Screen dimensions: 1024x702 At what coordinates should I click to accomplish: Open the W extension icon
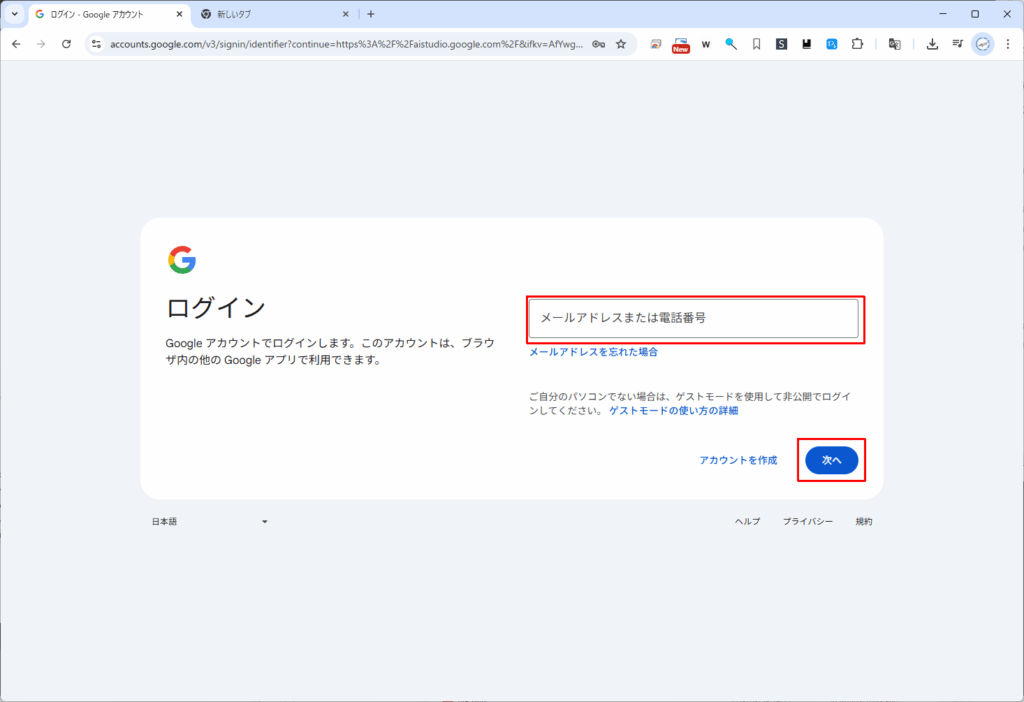706,44
